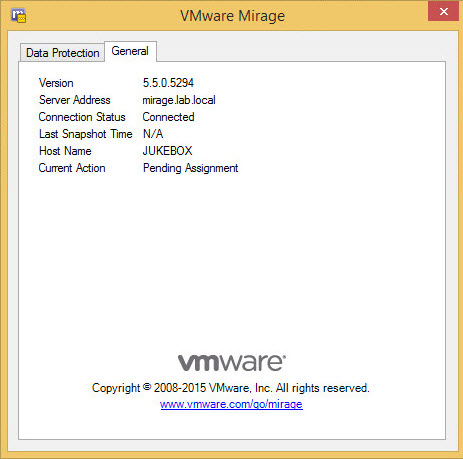The width and height of the screenshot is (463, 459).
Task: Click the Host Name label
Action: click(x=65, y=151)
